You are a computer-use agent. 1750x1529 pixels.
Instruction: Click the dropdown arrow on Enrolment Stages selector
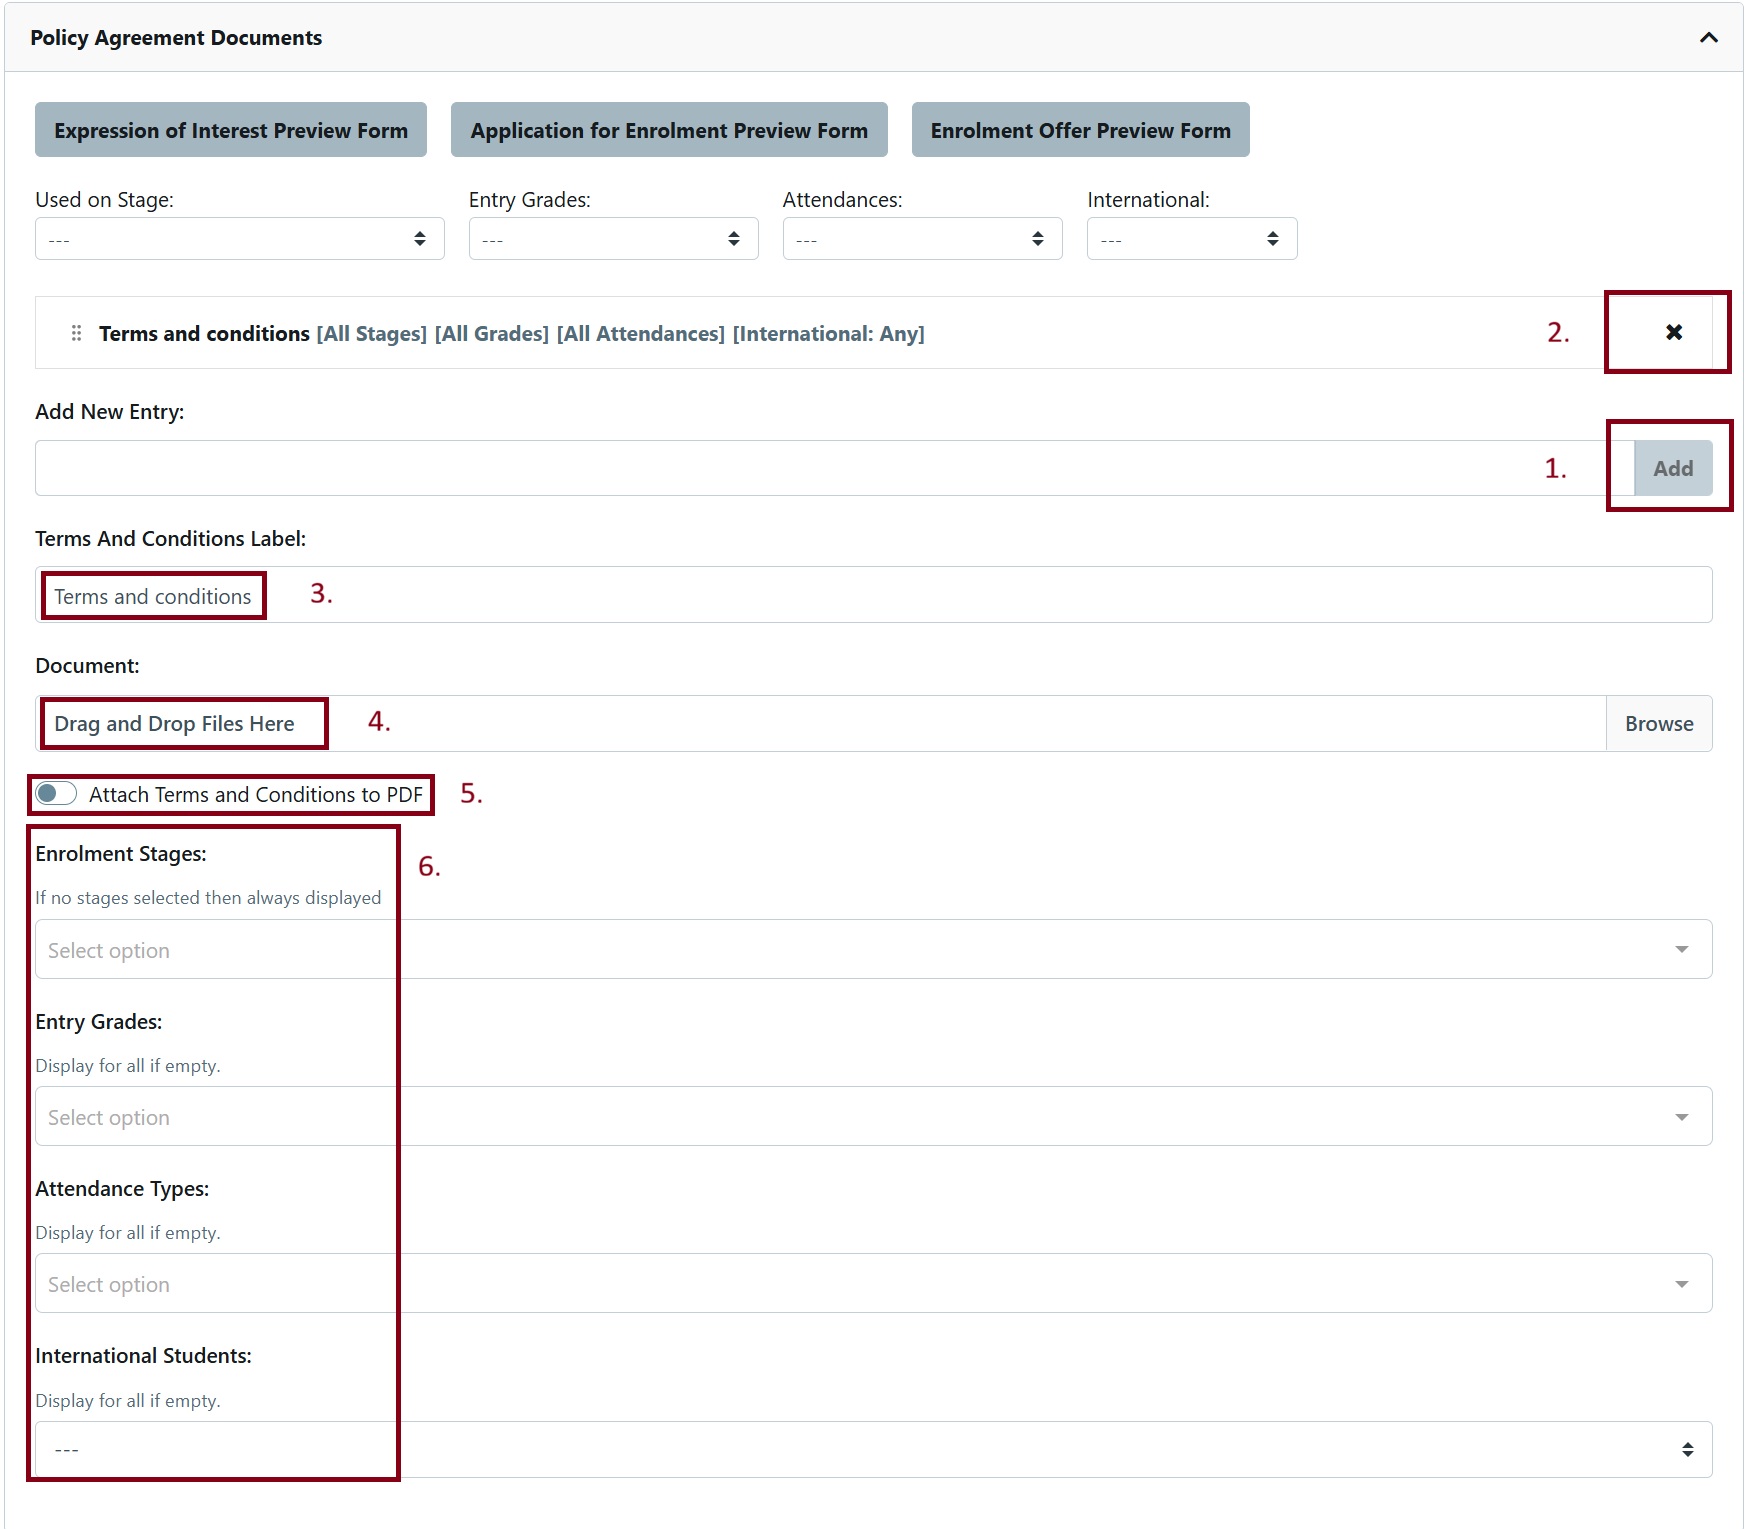pos(1683,949)
